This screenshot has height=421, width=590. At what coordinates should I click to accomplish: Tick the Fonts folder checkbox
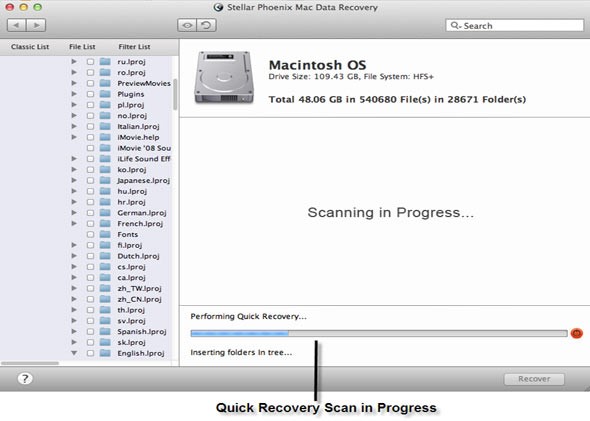click(x=90, y=234)
